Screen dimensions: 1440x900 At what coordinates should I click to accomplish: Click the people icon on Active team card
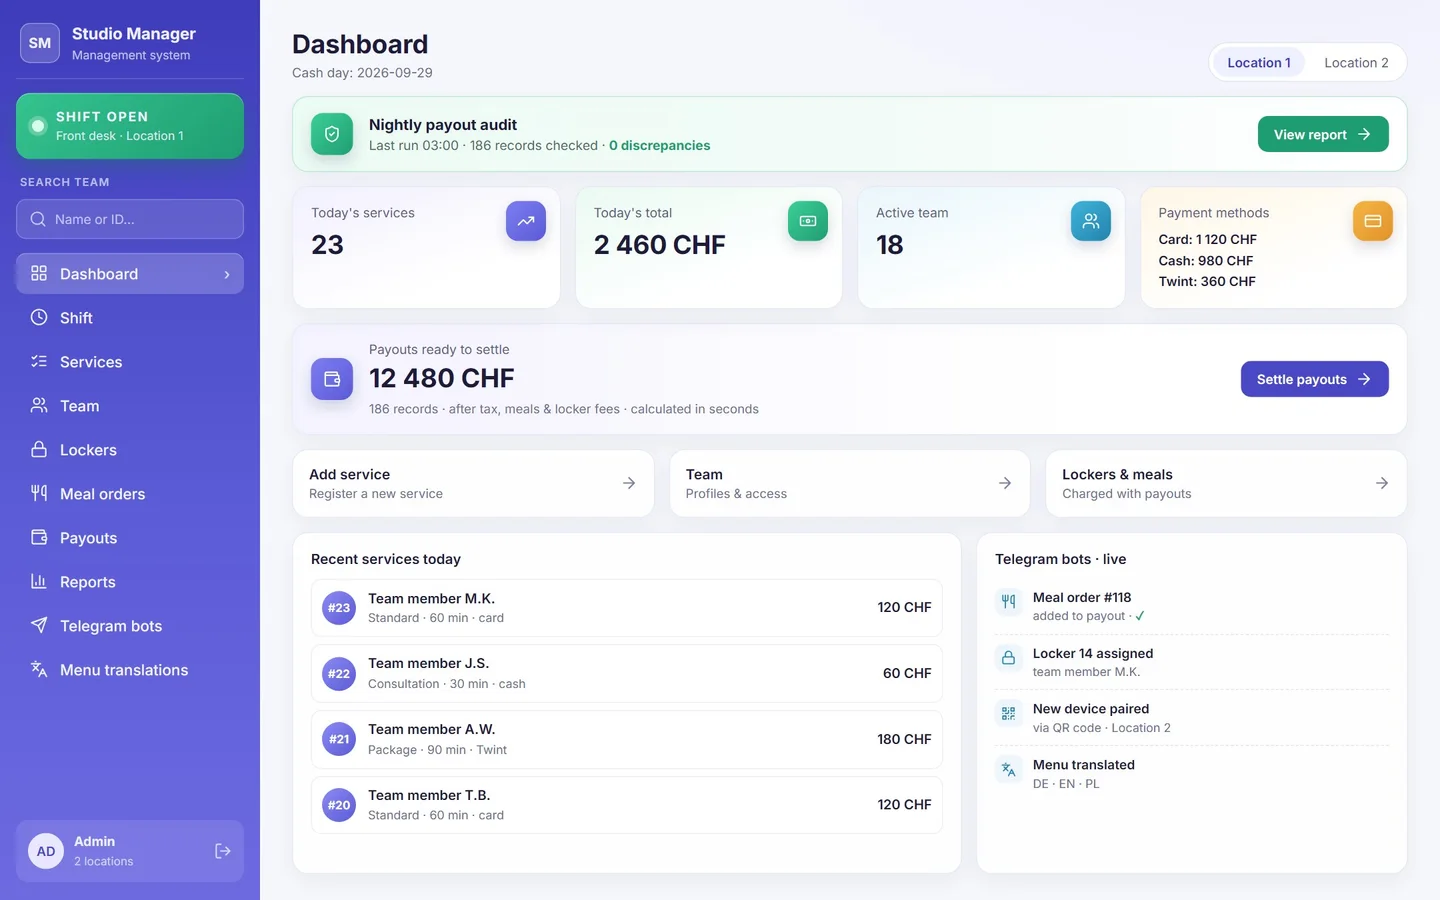point(1091,221)
